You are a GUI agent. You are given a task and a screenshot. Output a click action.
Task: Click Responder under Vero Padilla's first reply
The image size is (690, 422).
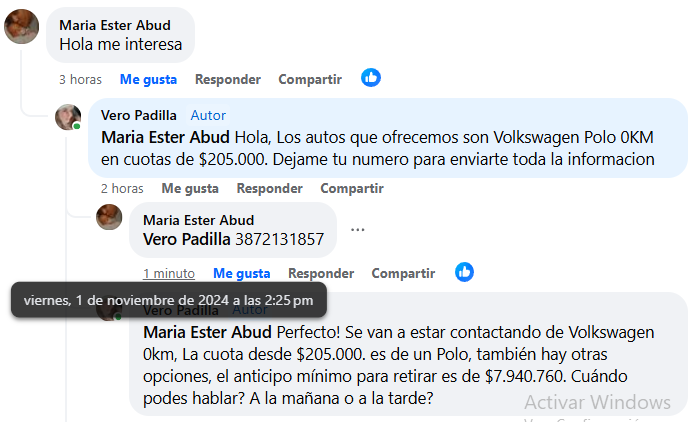[269, 188]
